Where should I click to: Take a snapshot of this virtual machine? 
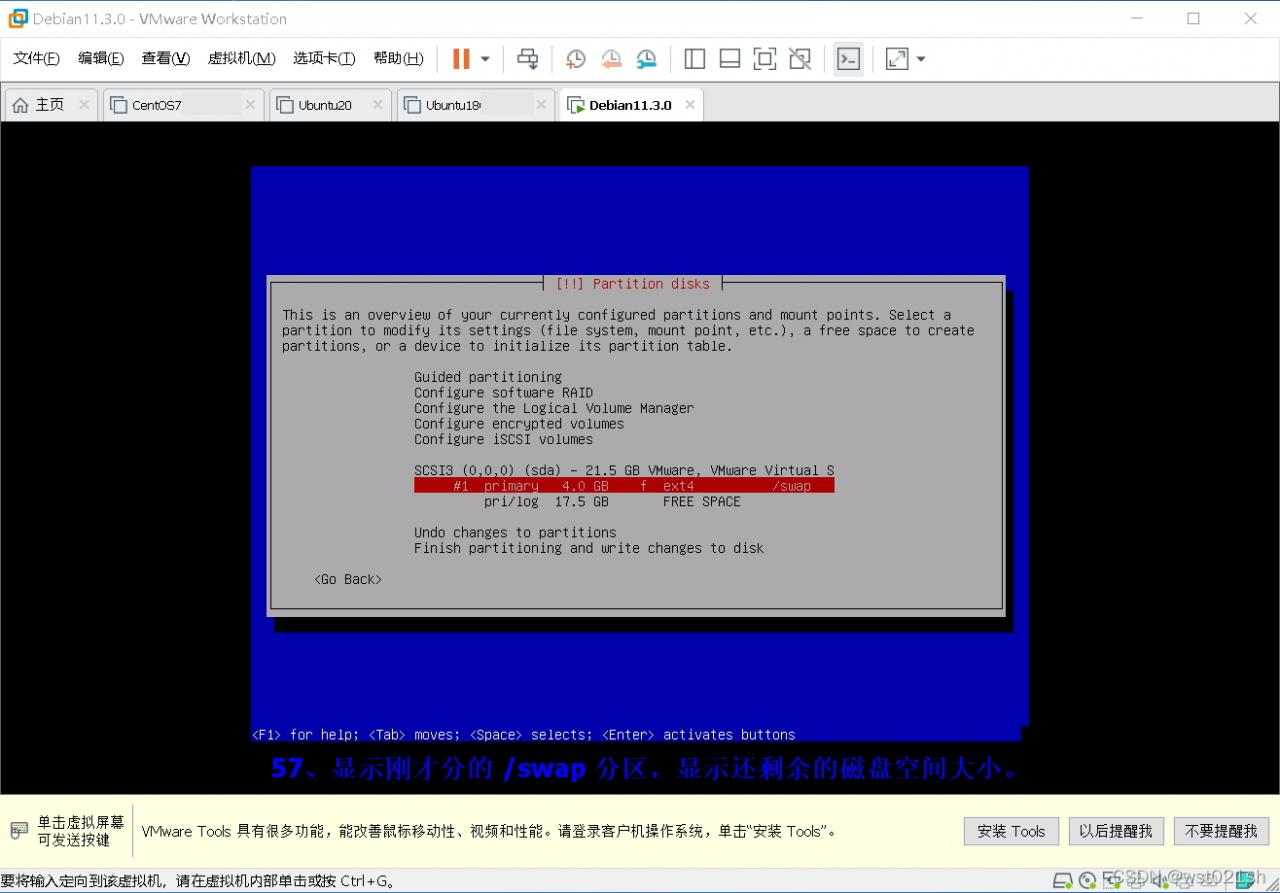click(x=575, y=59)
